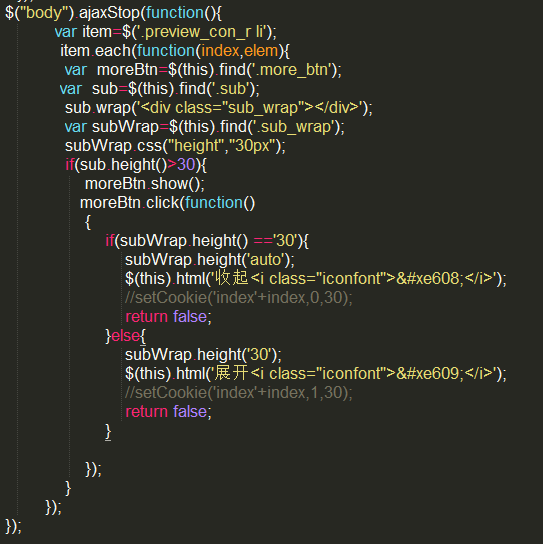
Task: Click the first return false statement
Action: click(168, 317)
